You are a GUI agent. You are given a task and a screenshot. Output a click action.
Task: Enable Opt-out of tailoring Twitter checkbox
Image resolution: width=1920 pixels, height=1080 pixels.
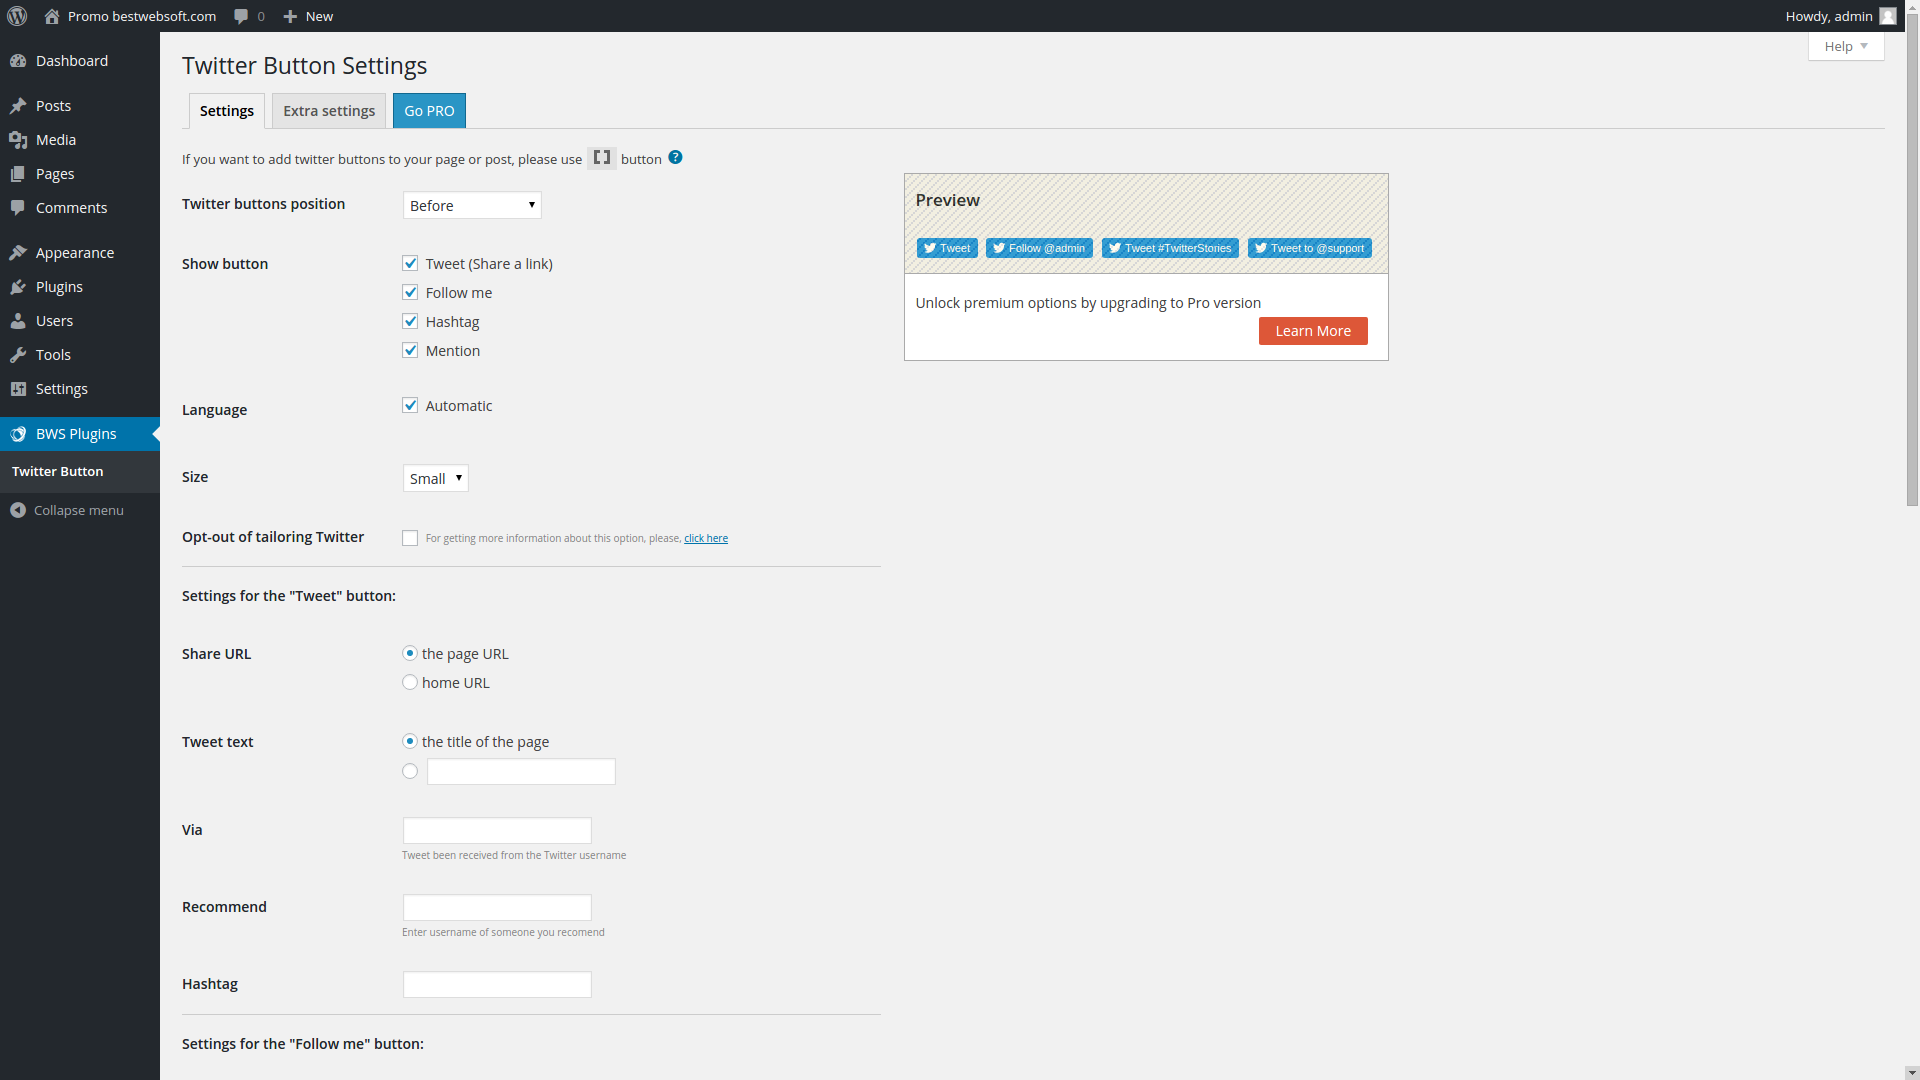point(410,538)
